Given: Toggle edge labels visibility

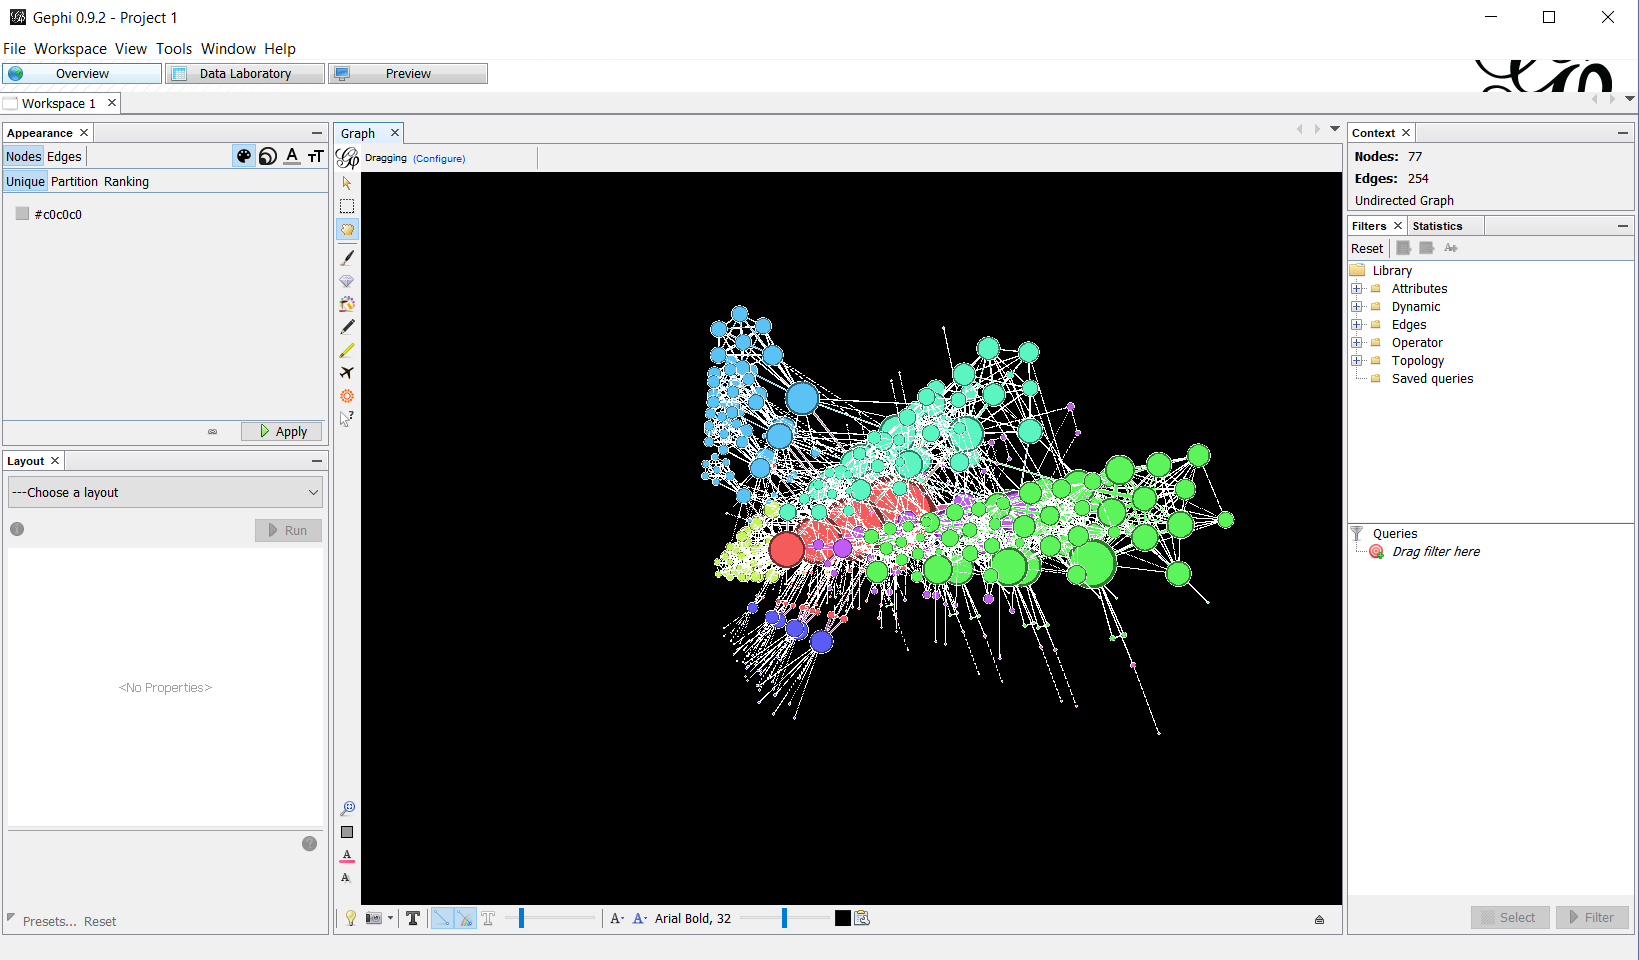Looking at the screenshot, I should (x=488, y=918).
